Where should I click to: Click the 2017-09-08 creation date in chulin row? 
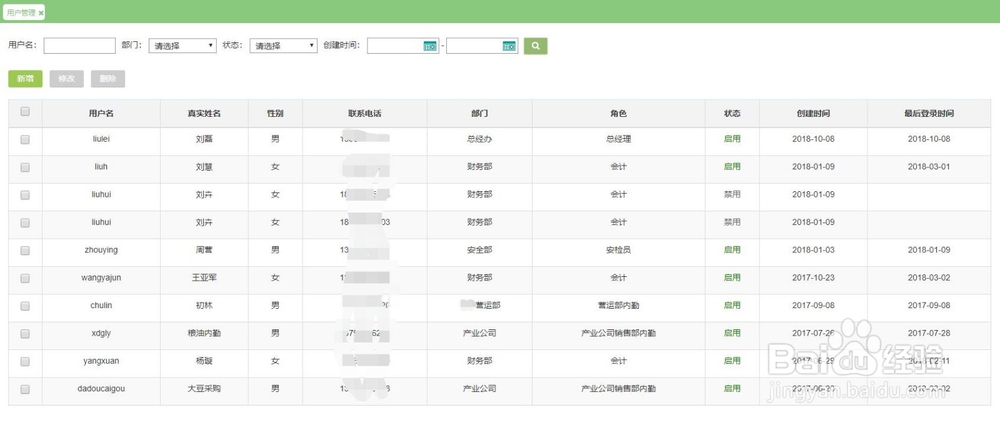[x=813, y=306]
